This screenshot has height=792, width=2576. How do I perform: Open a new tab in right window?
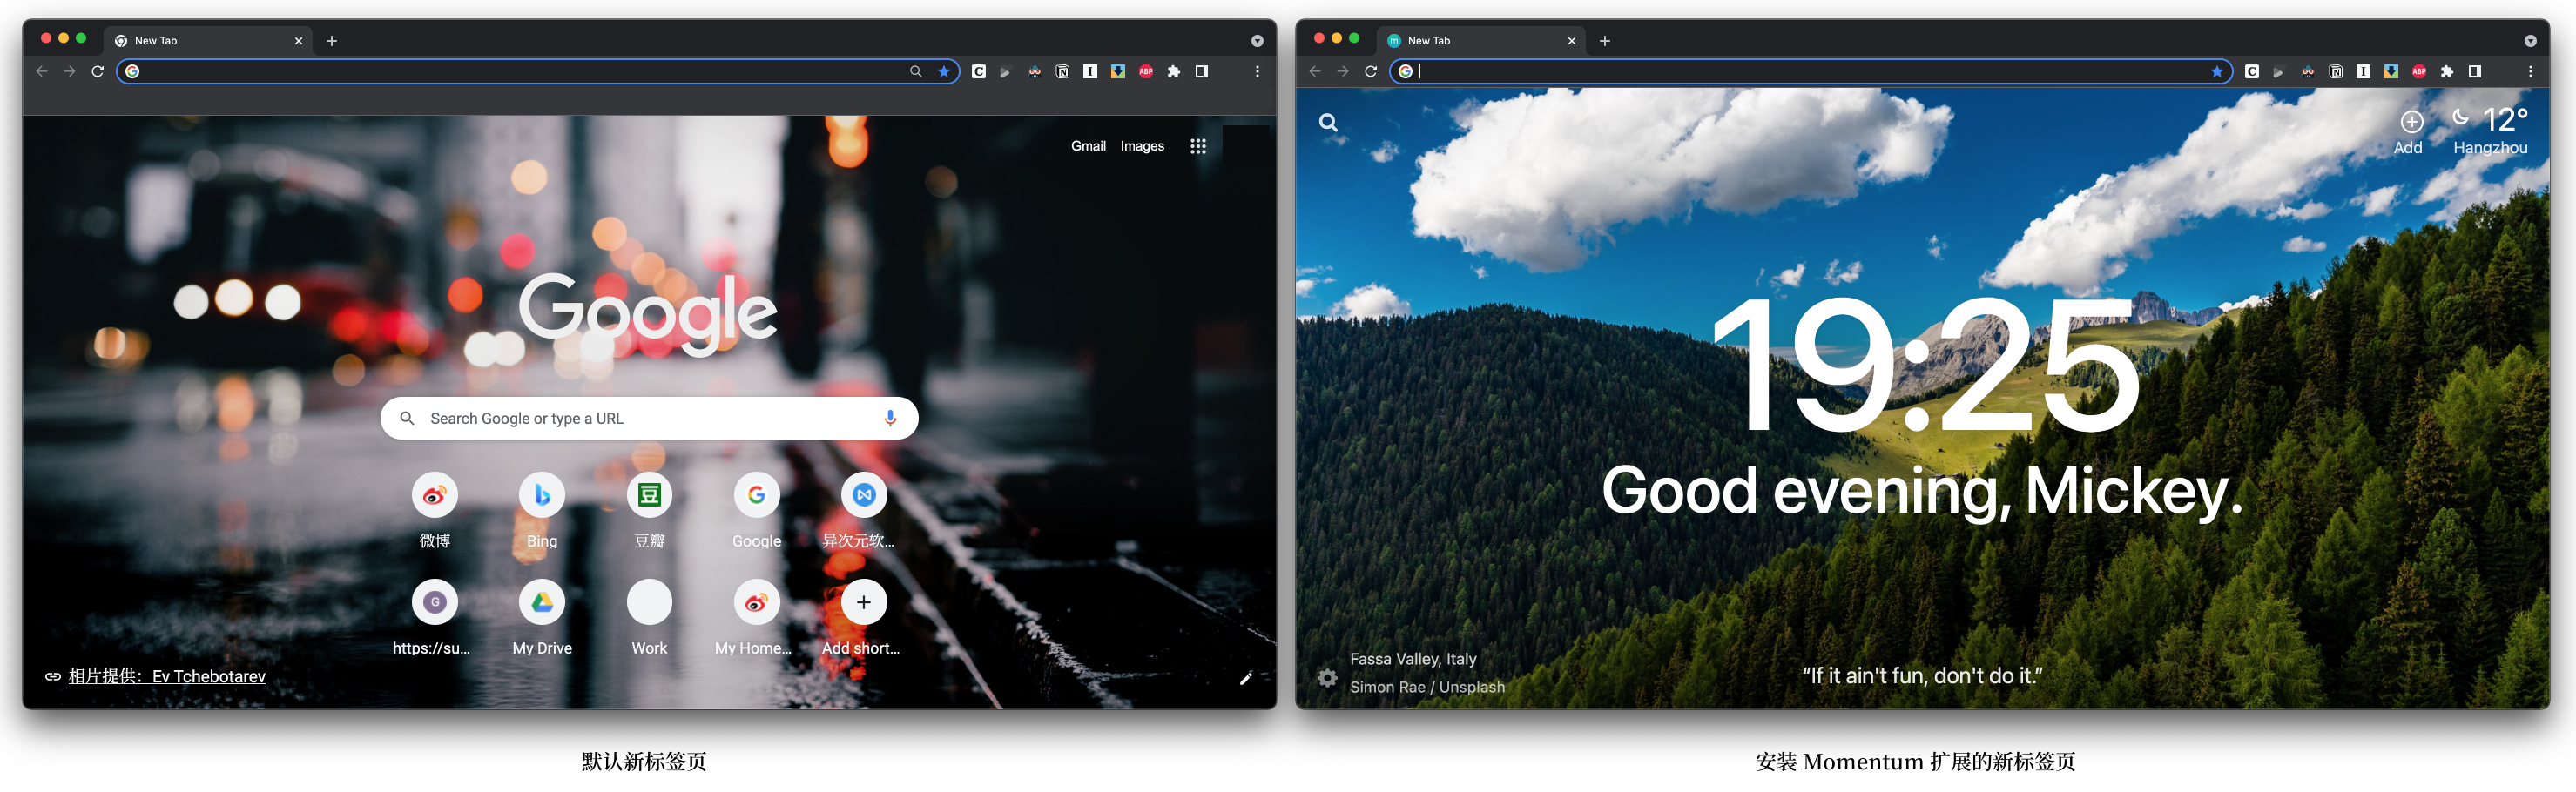[1605, 41]
